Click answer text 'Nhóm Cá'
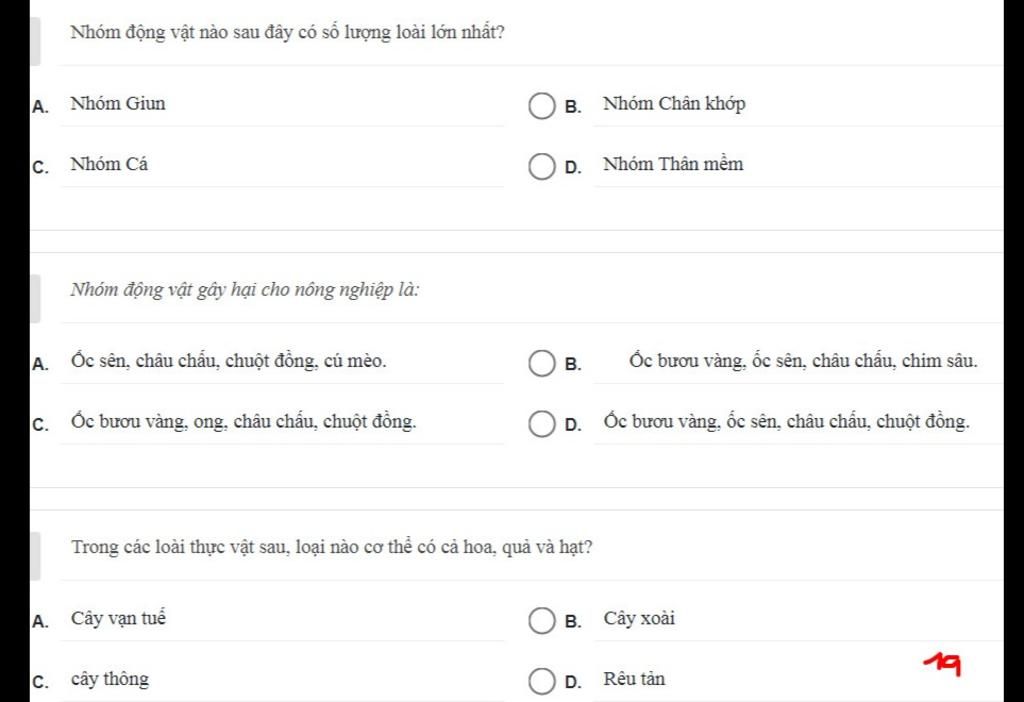The height and width of the screenshot is (702, 1024). click(x=109, y=165)
